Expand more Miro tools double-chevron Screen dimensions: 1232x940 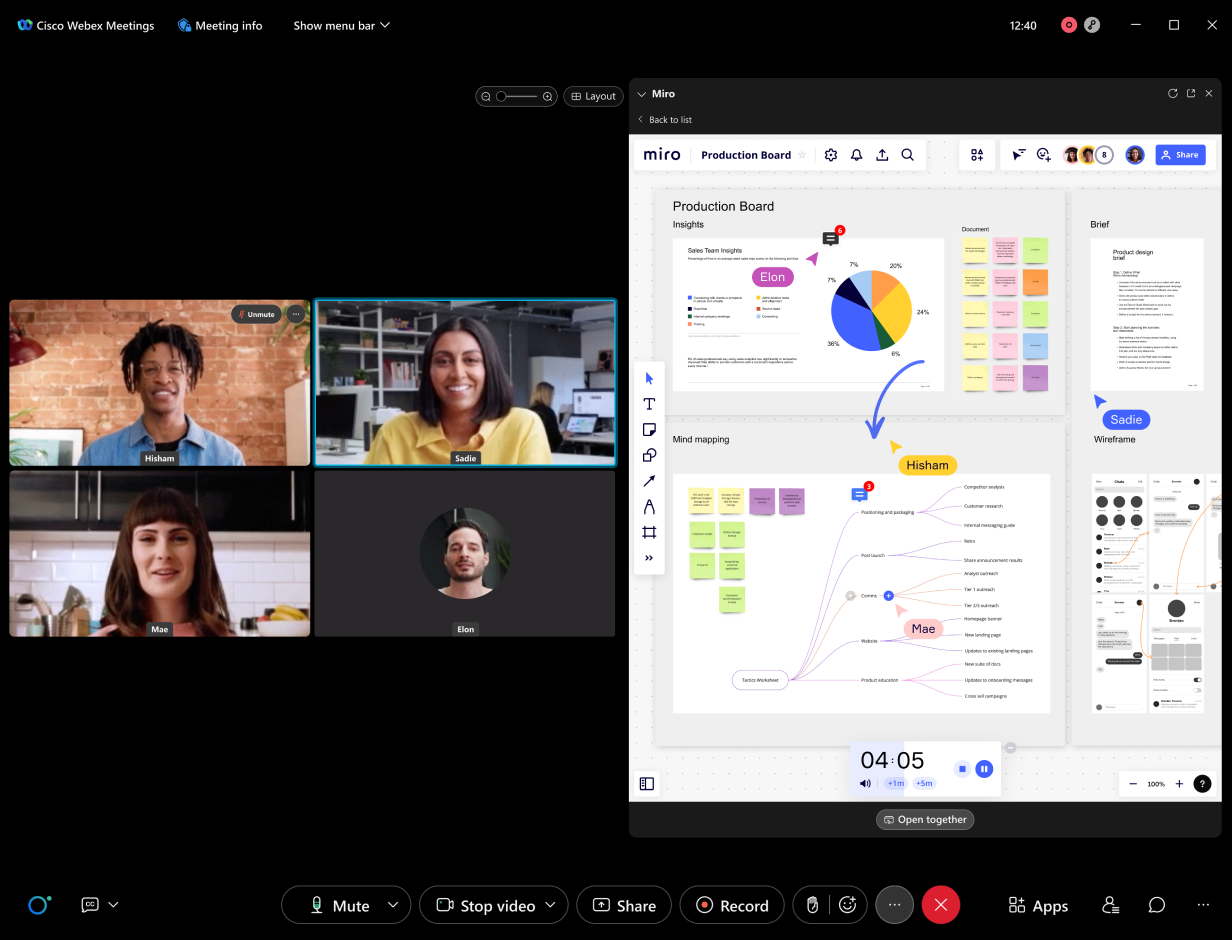649,558
